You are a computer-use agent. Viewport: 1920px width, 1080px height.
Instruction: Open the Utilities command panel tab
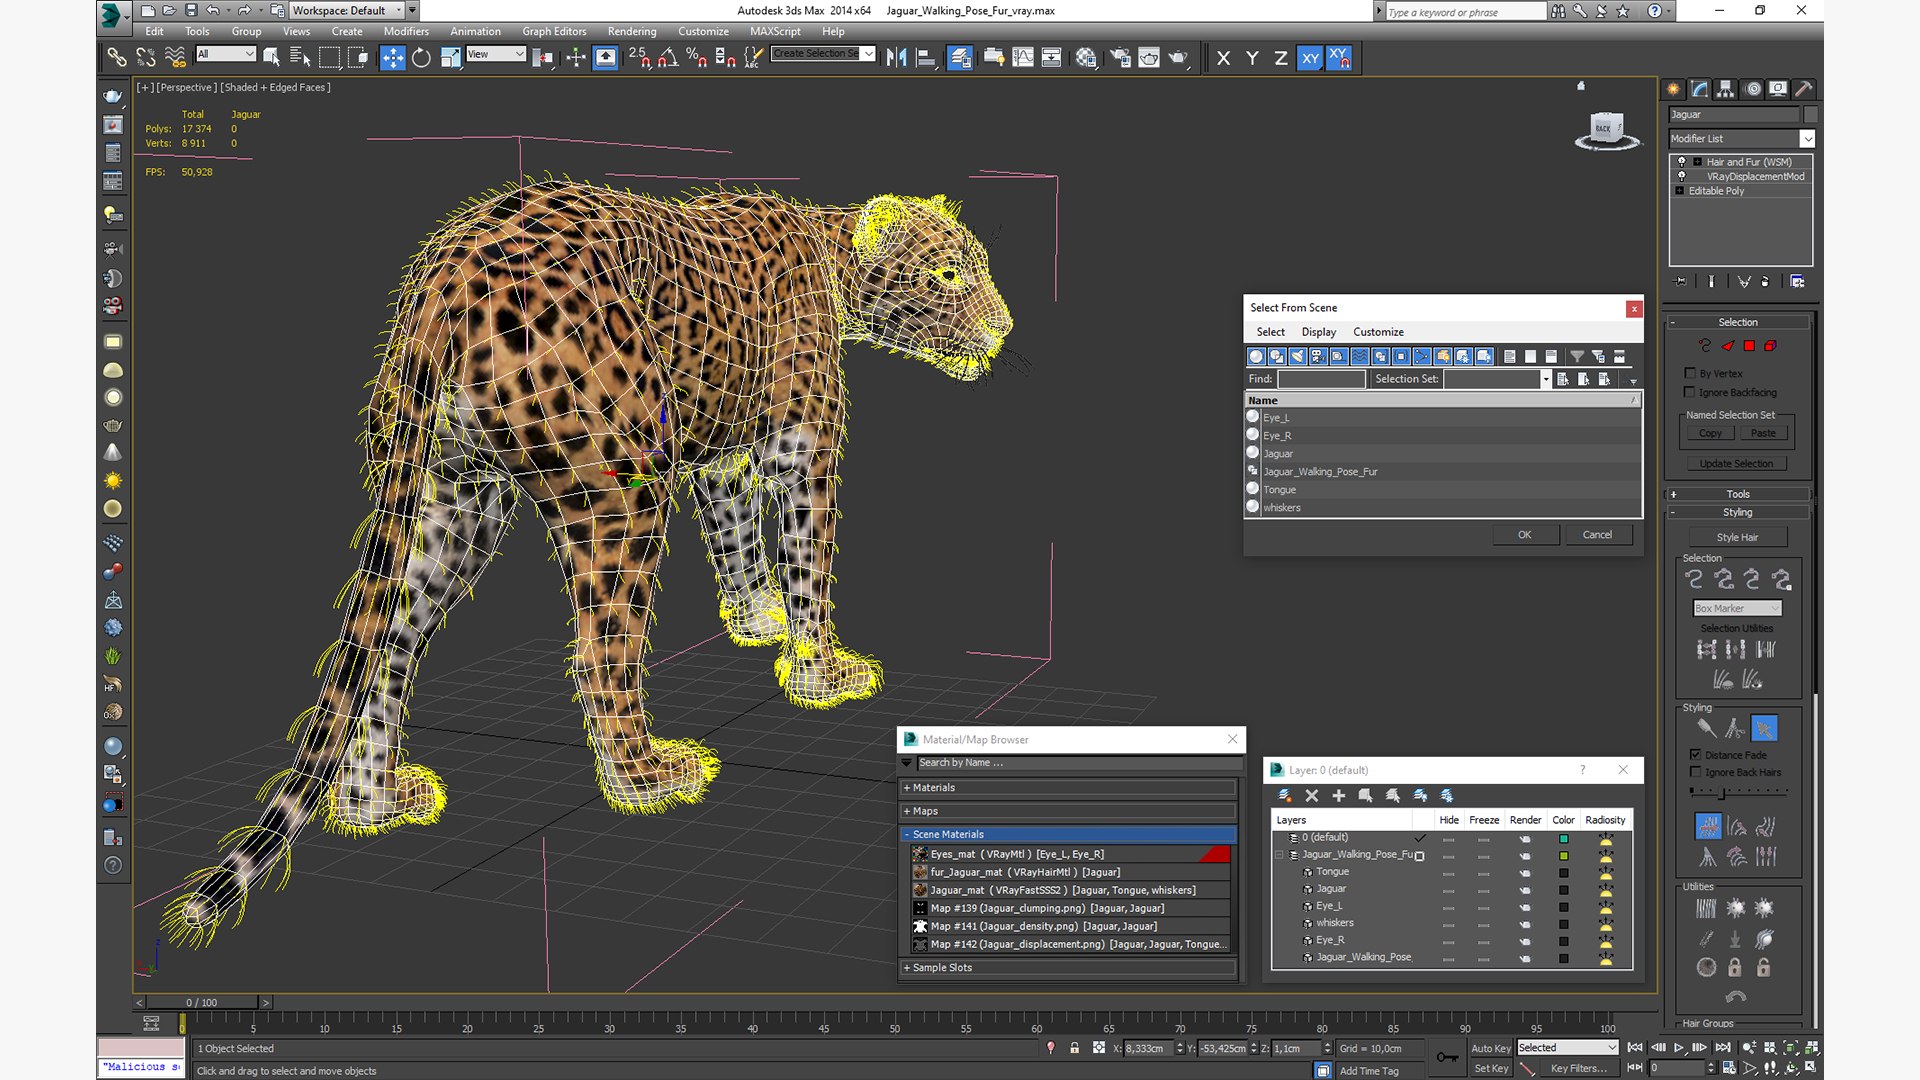point(1804,89)
